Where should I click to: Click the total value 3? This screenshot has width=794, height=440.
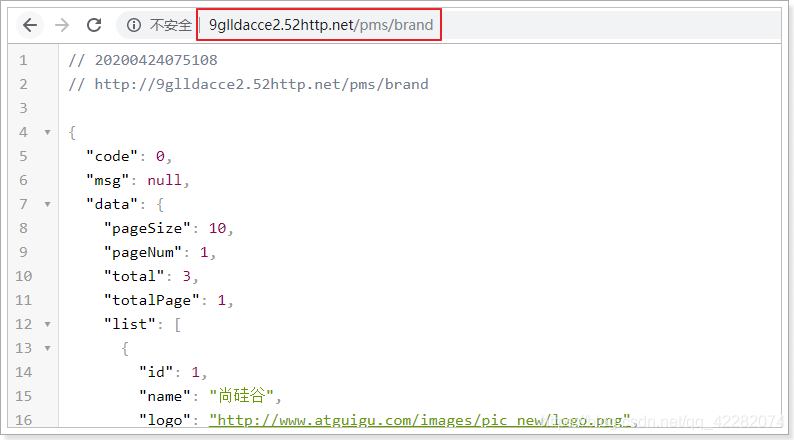click(187, 276)
